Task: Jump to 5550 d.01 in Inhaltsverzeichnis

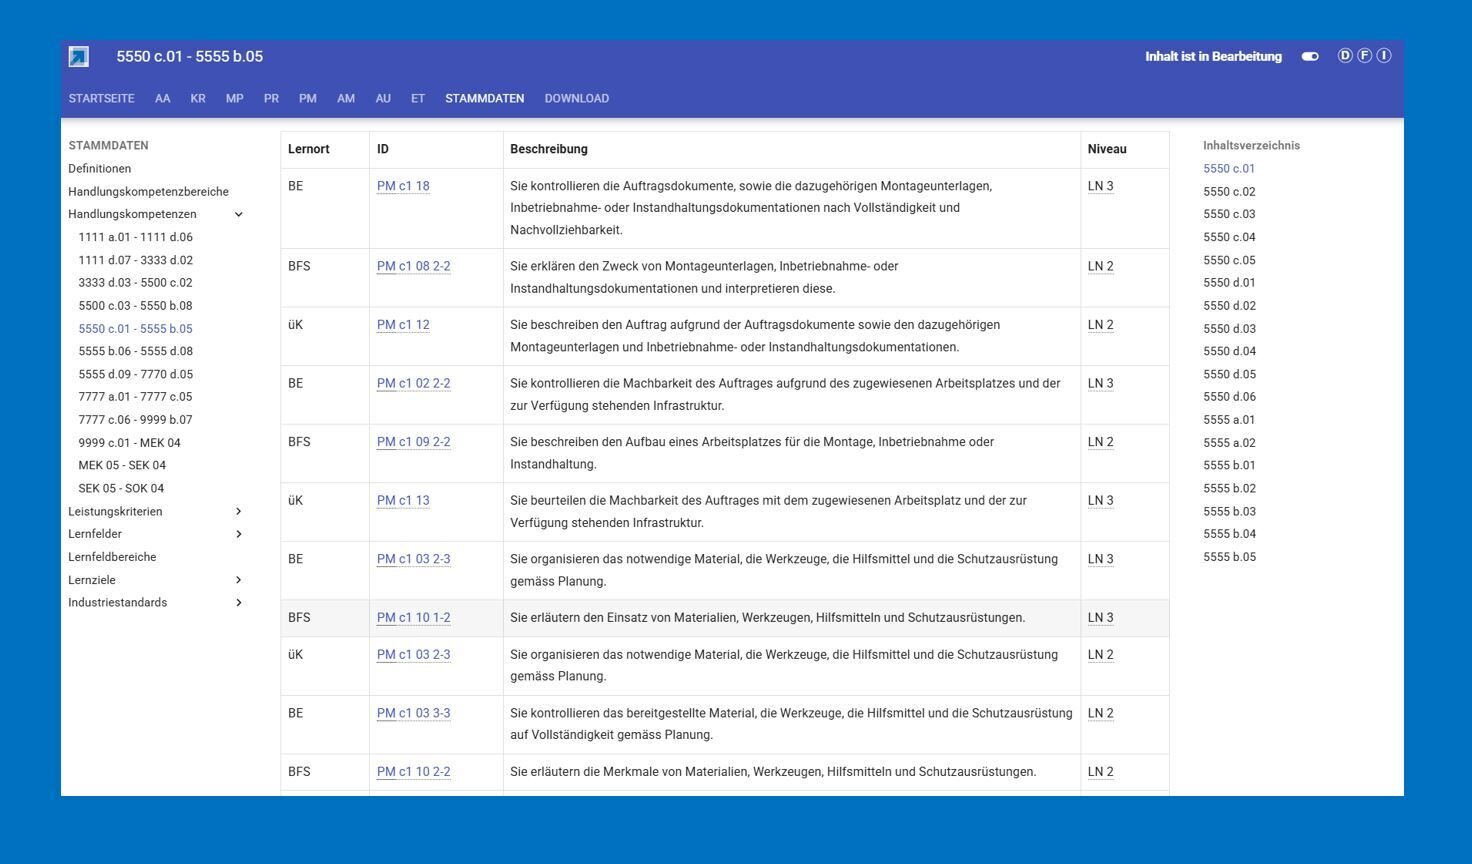Action: point(1229,283)
